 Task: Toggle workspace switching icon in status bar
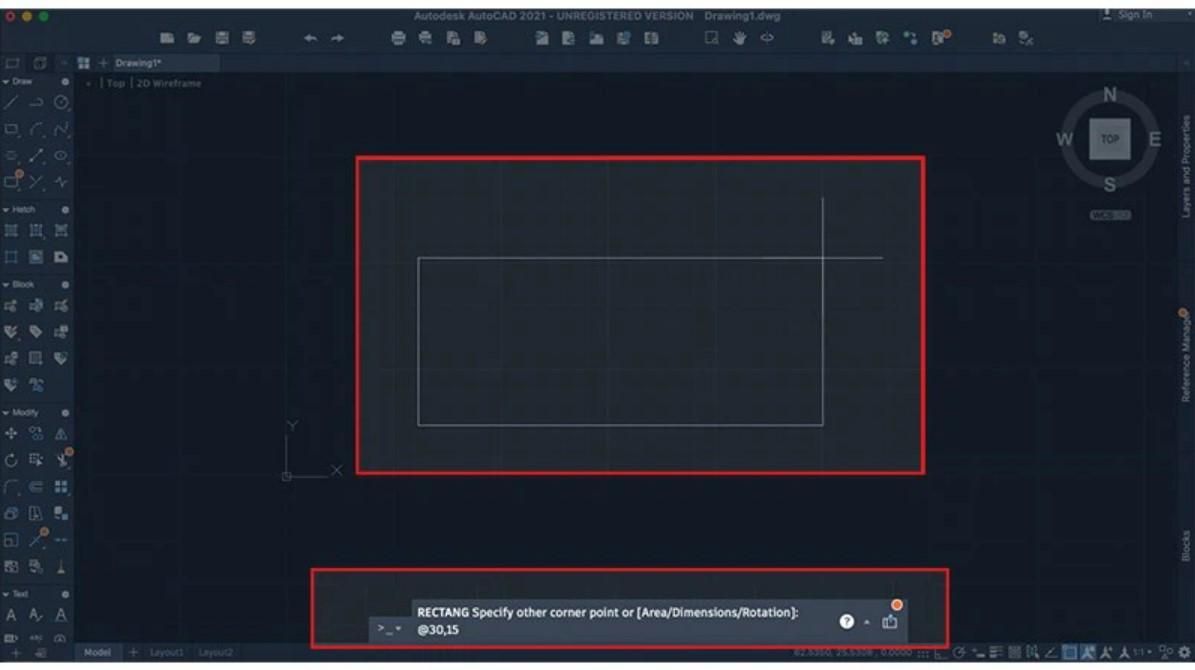pos(1165,652)
